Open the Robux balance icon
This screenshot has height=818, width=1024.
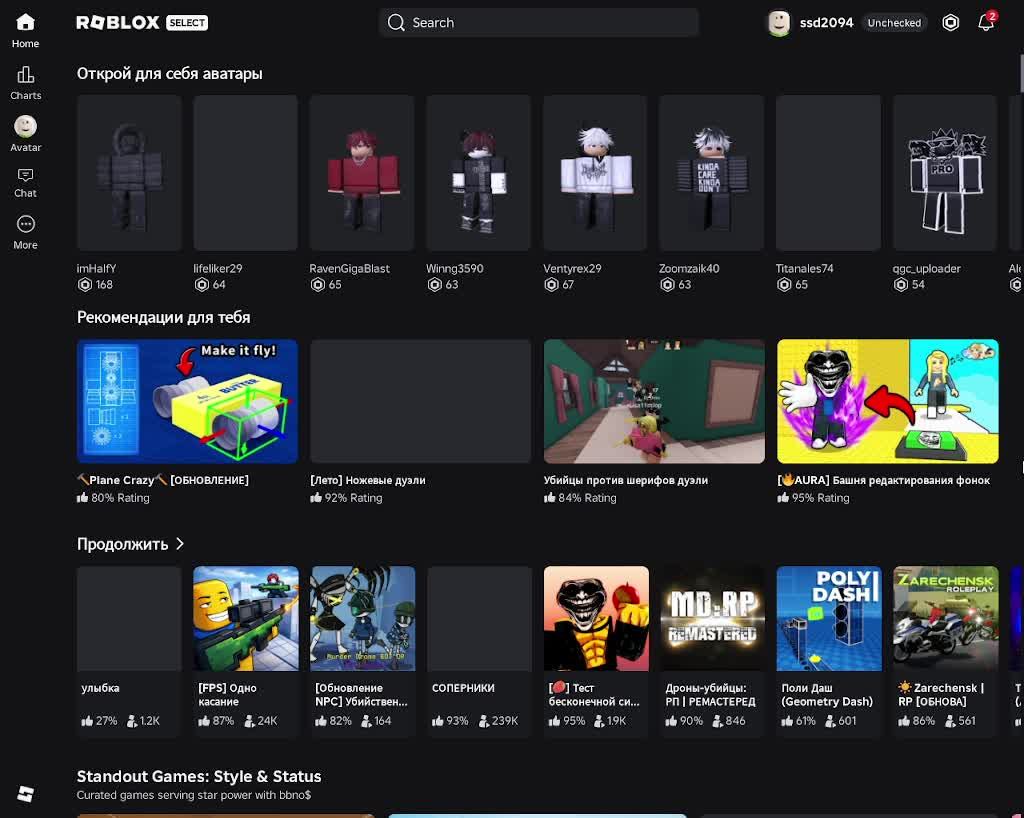click(951, 23)
